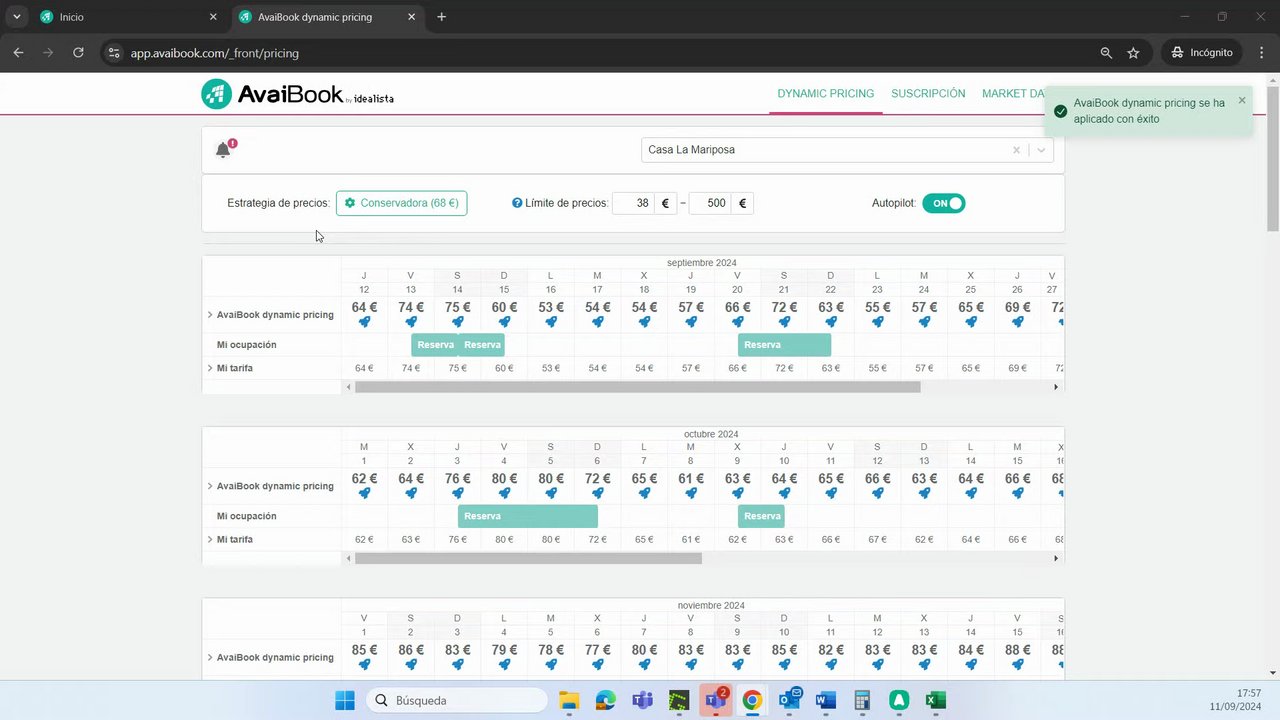Viewport: 1280px width, 720px height.
Task: Clear the Casa La Mariposa selection
Action: pos(1016,150)
